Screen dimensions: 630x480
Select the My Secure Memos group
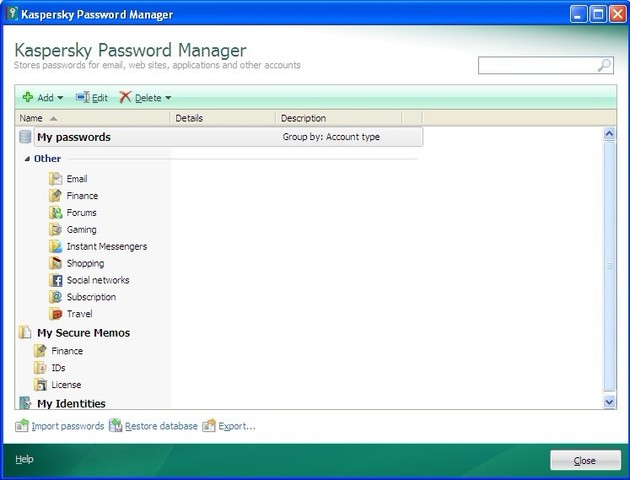click(x=84, y=333)
